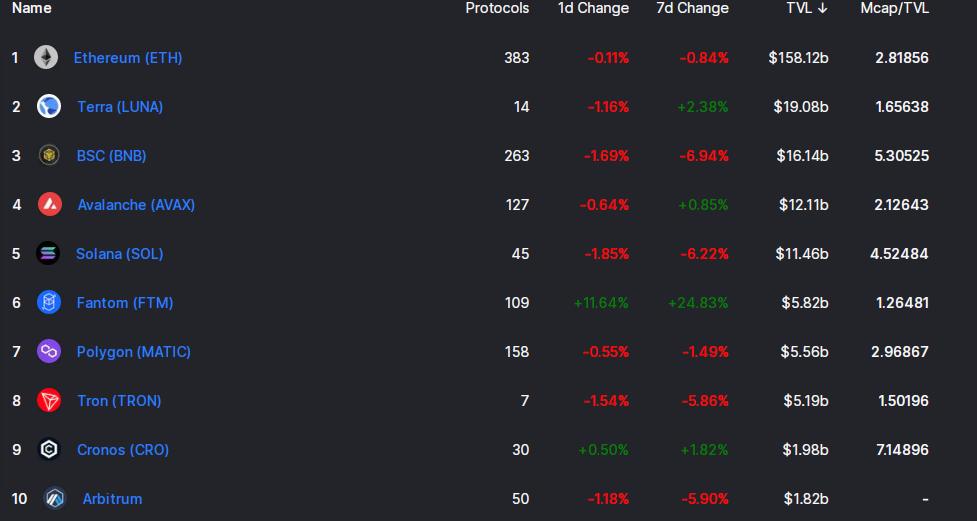Viewport: 977px width, 521px height.
Task: Open the Ethereum (ETH) chain link
Action: tap(128, 58)
